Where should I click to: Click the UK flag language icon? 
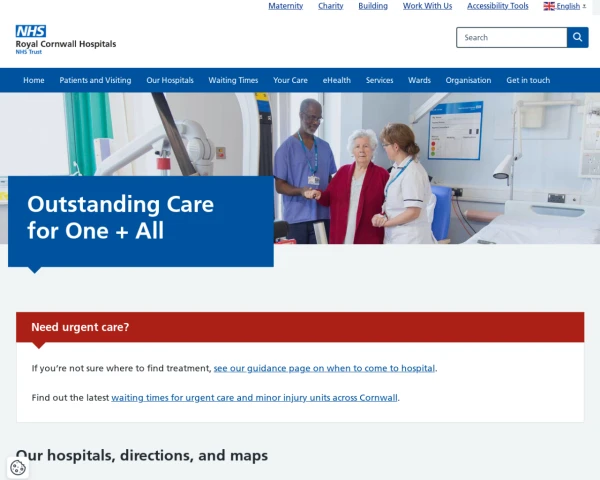[549, 6]
